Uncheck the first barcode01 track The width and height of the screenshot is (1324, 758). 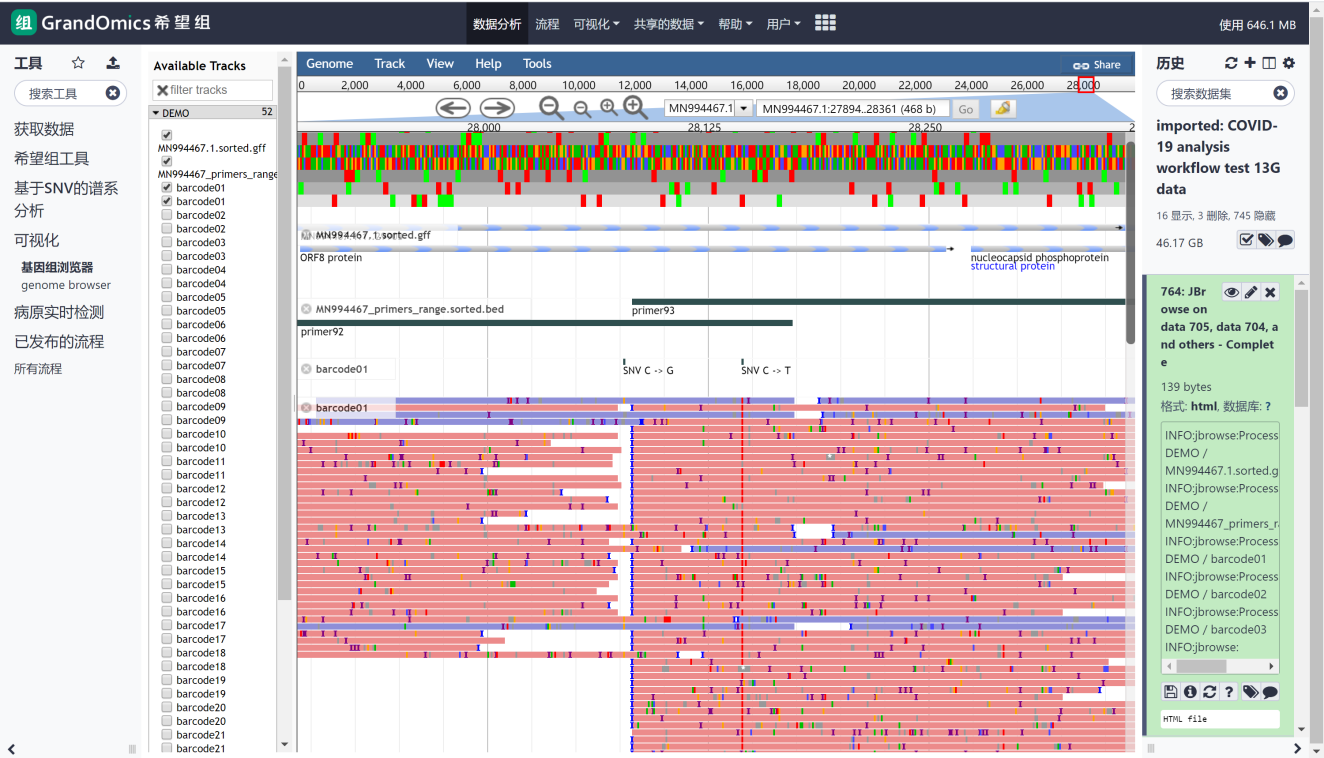click(167, 187)
